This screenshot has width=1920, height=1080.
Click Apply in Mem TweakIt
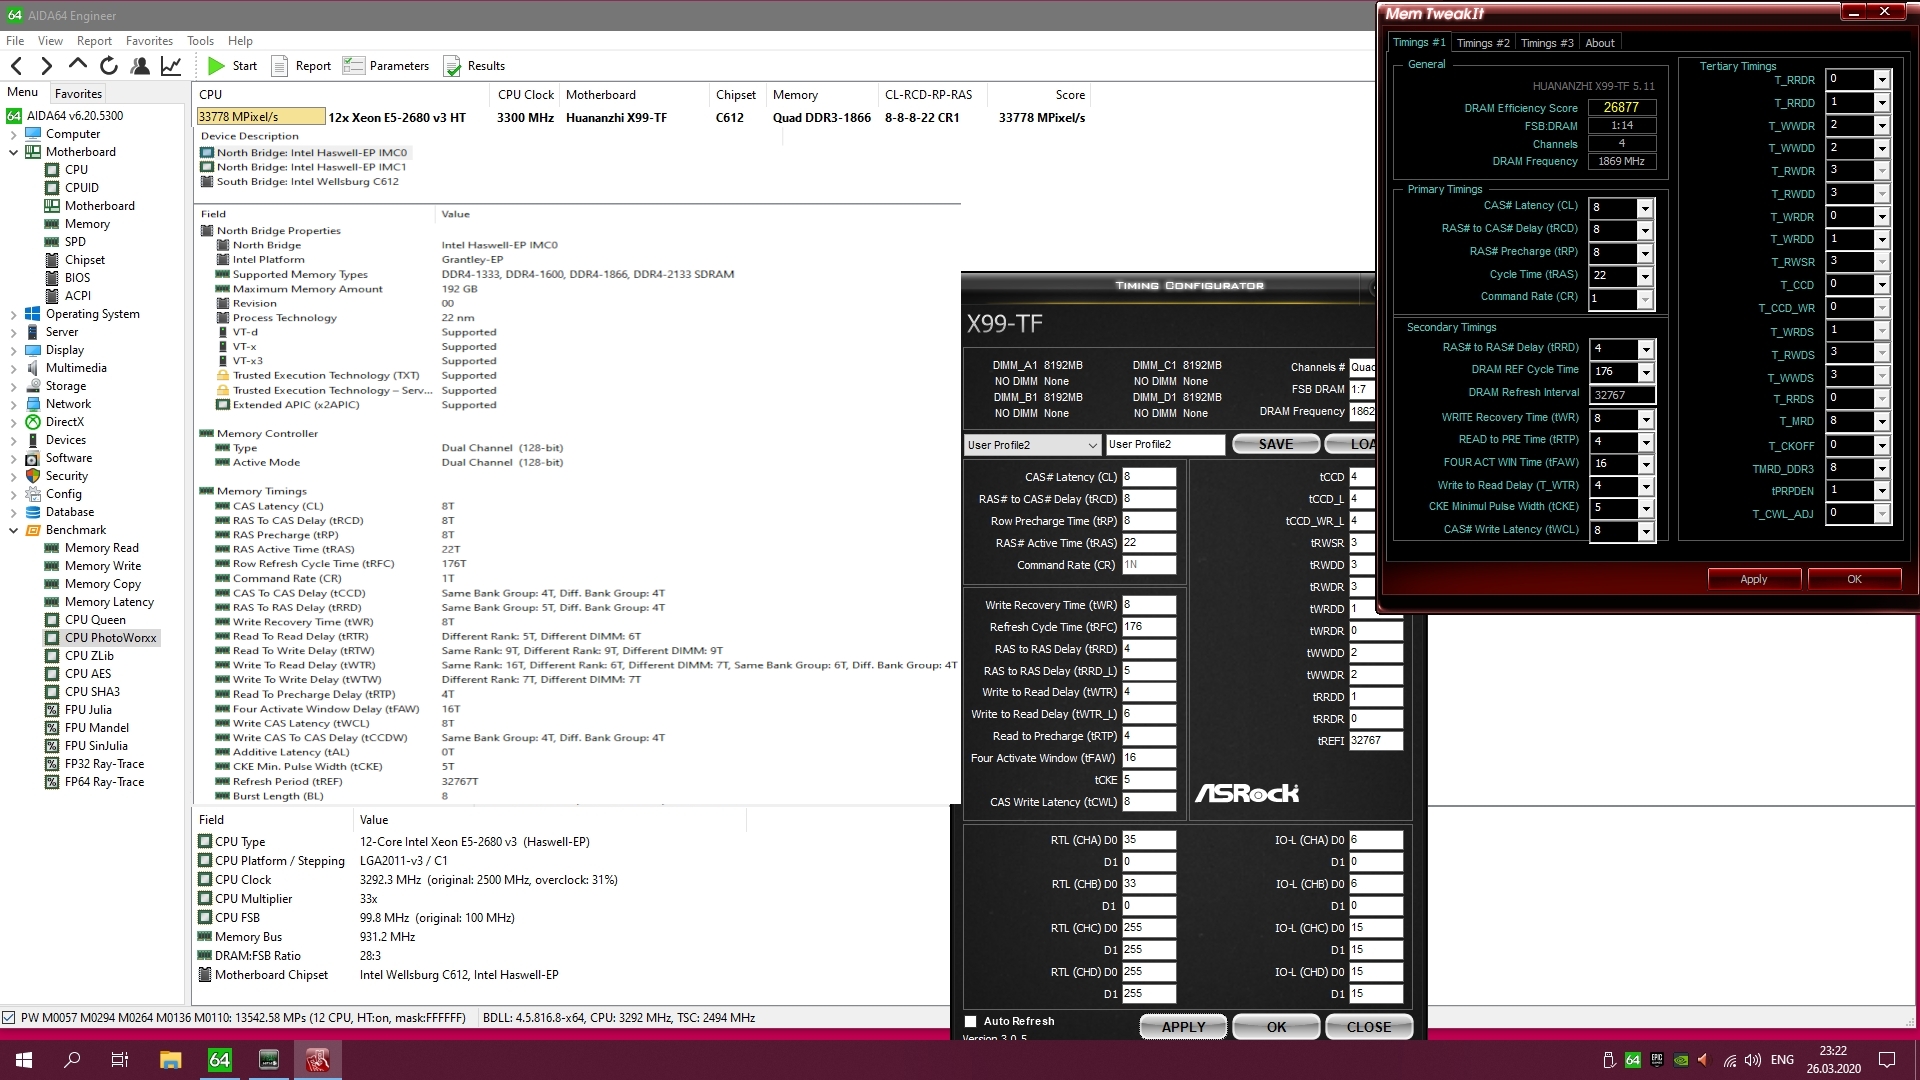click(x=1753, y=579)
